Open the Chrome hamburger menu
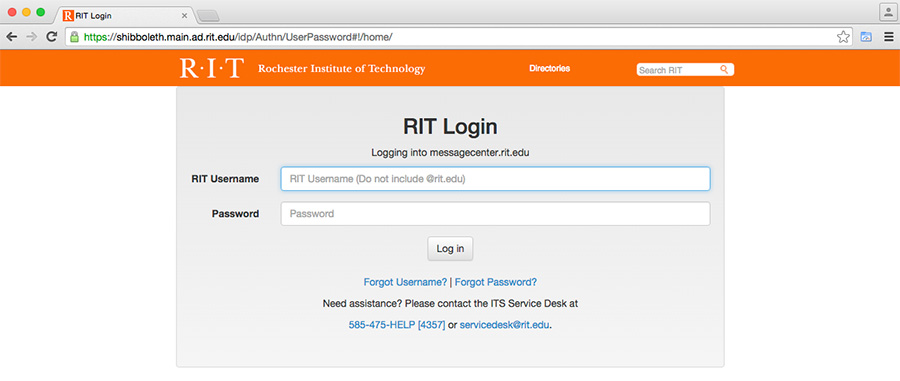 pyautogui.click(x=888, y=37)
